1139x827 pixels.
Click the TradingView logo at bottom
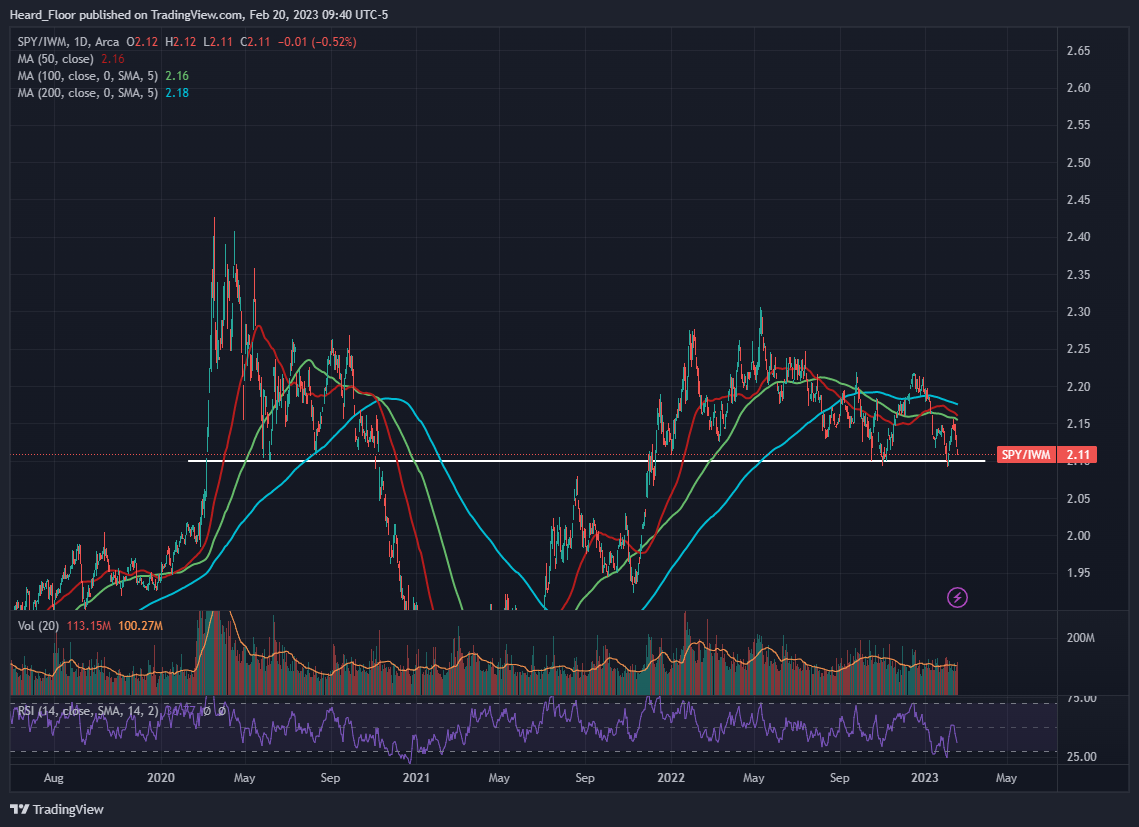click(x=57, y=809)
